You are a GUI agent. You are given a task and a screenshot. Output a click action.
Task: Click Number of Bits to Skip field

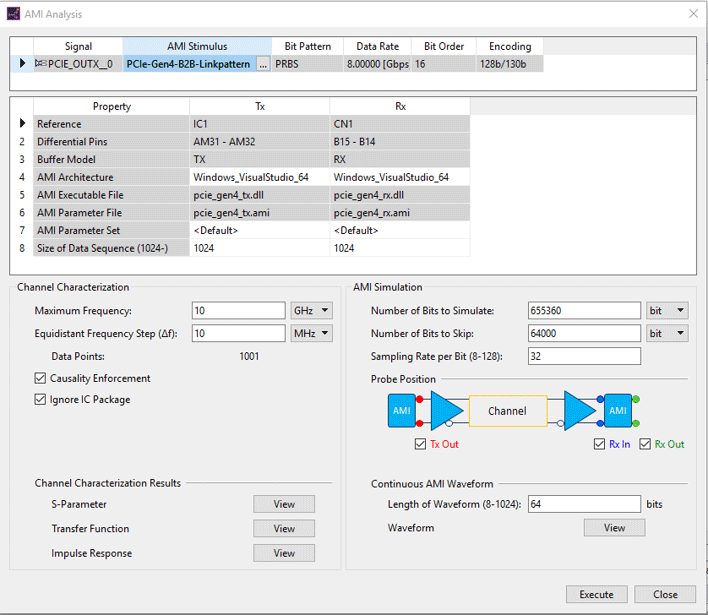(584, 333)
